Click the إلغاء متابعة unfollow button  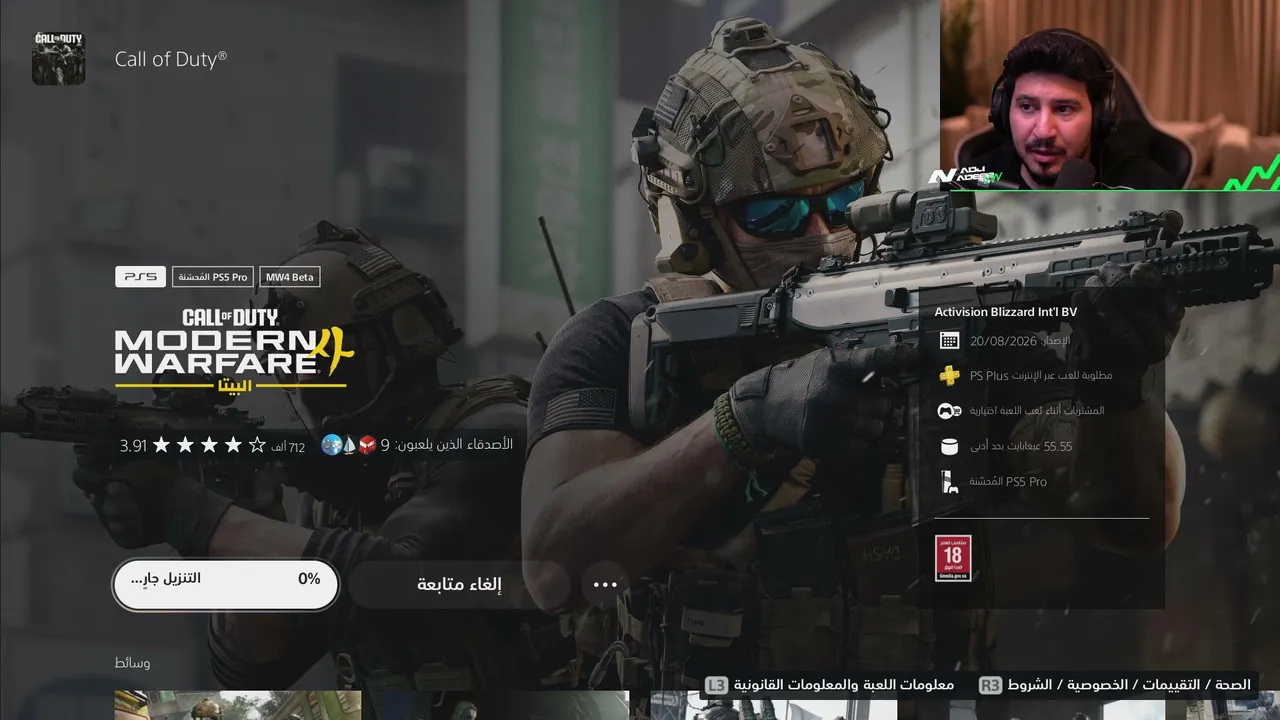[x=460, y=584]
